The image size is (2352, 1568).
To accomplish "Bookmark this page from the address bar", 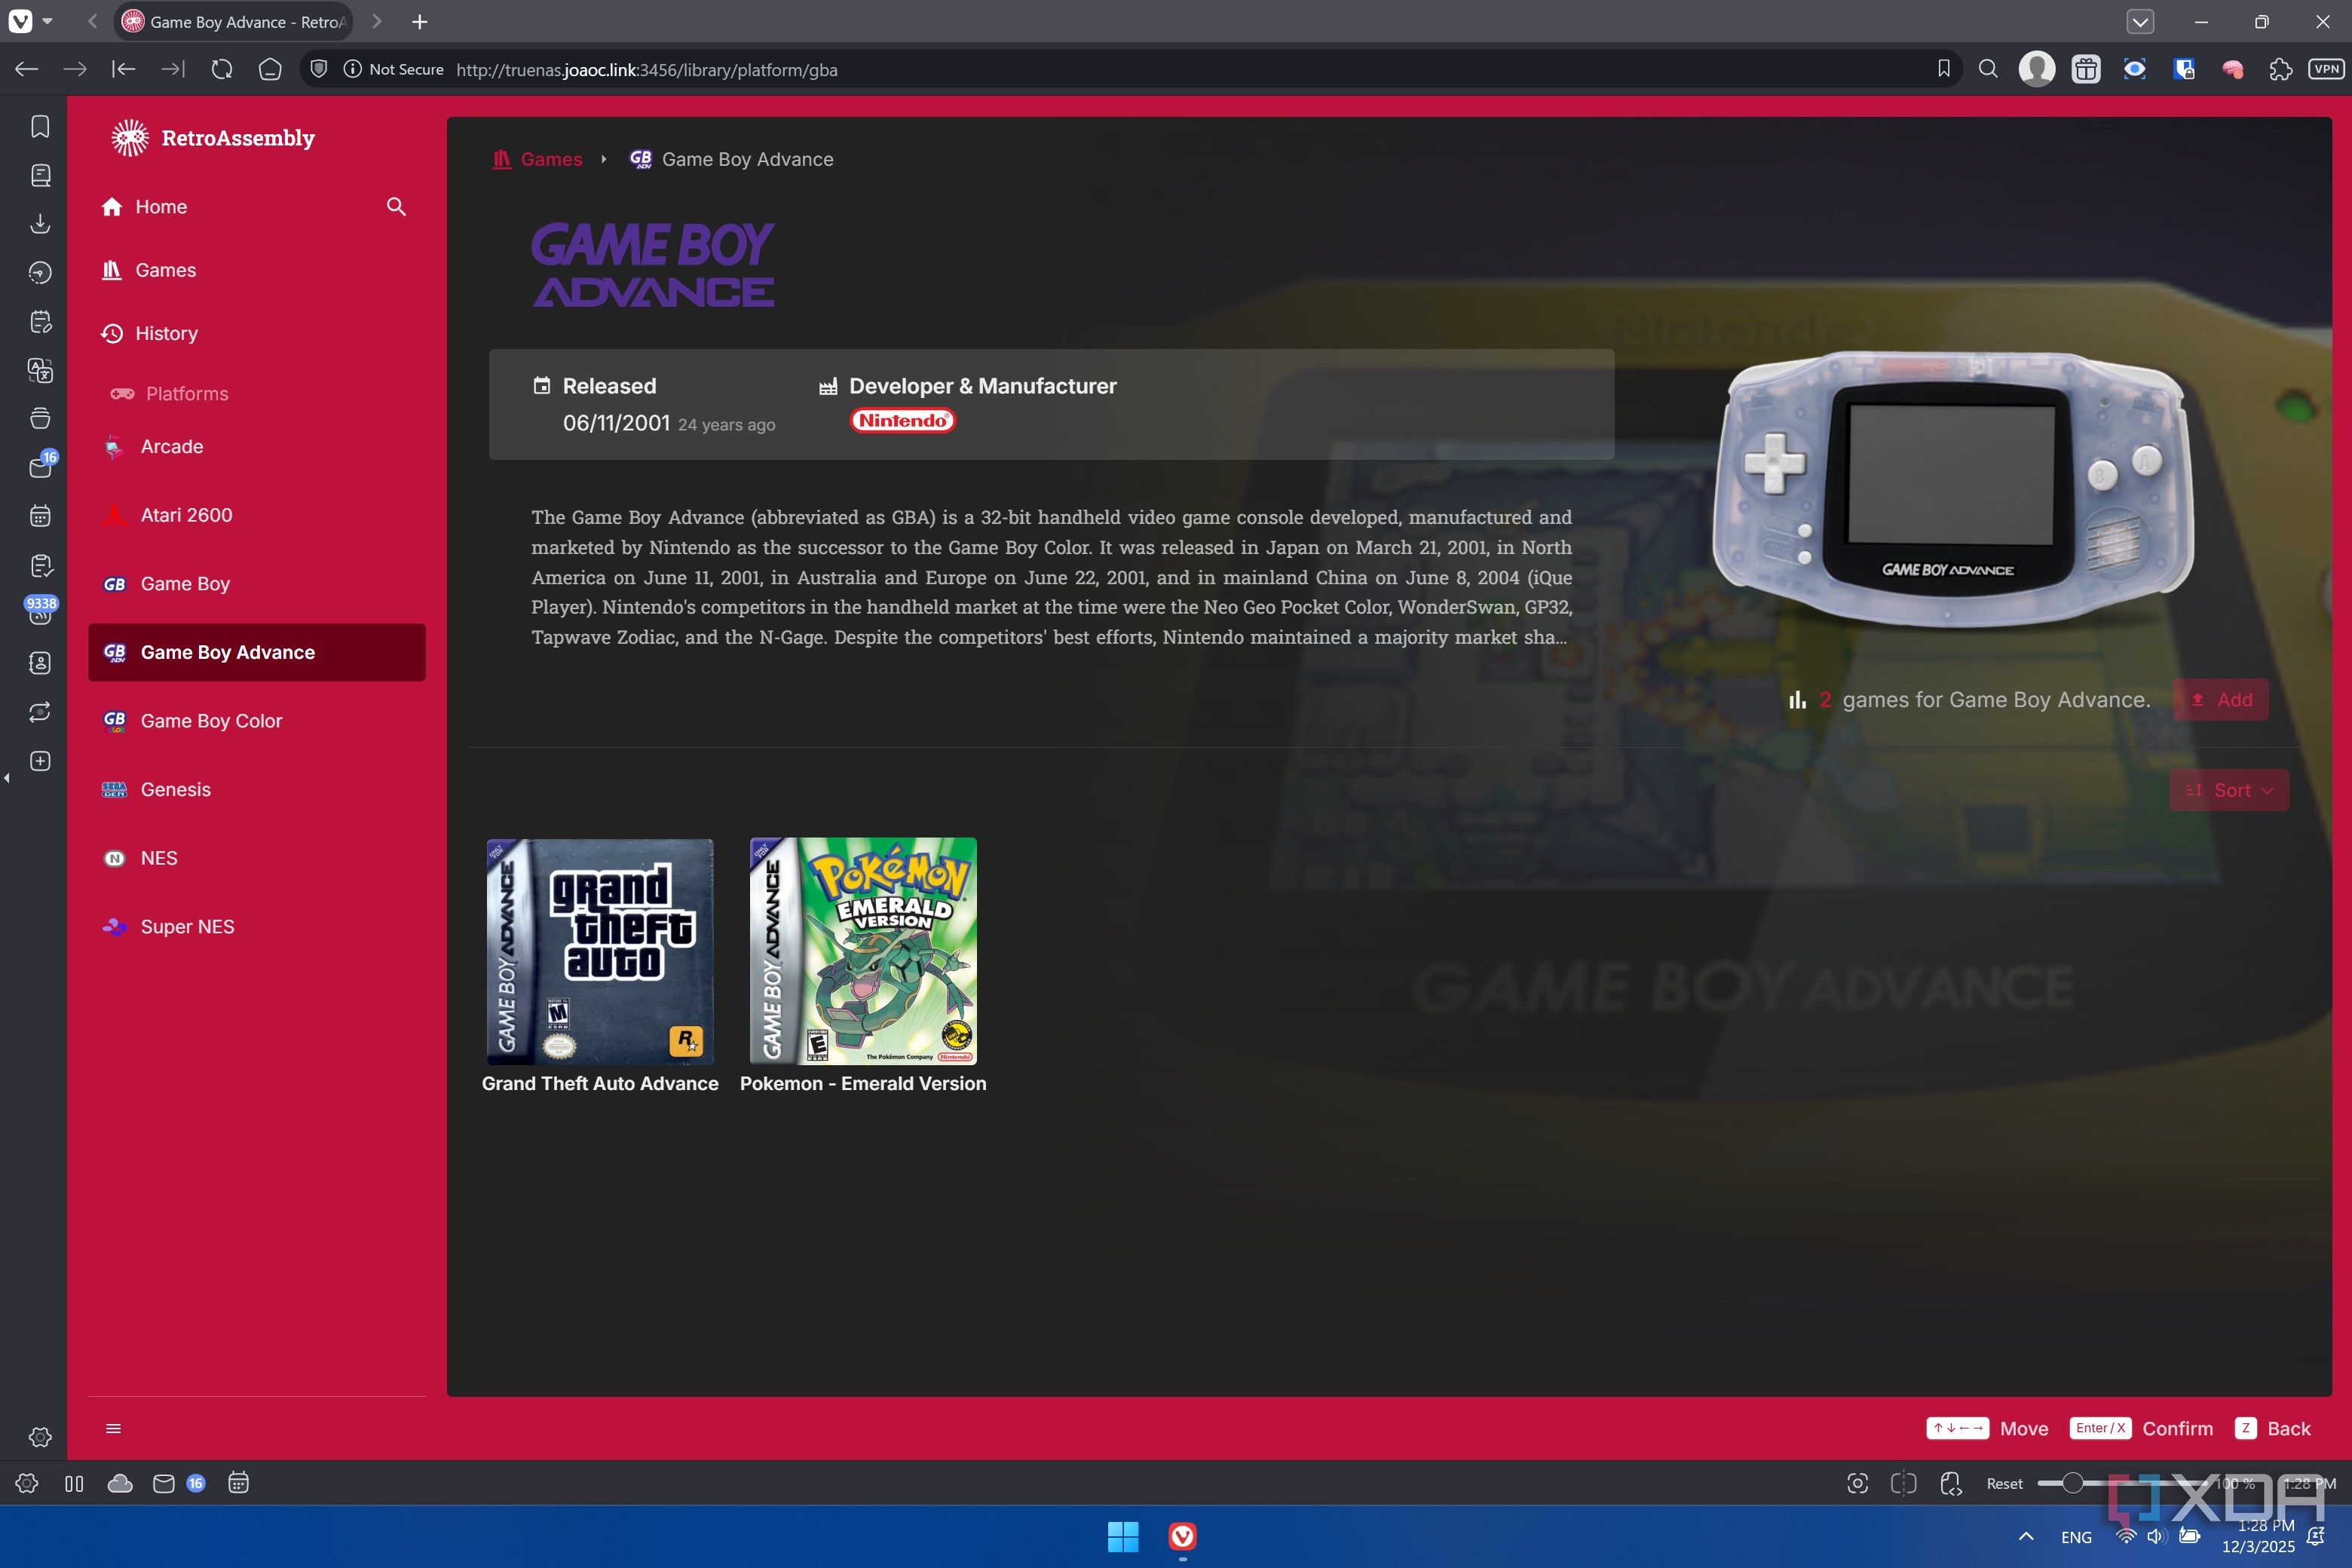I will [x=1943, y=69].
